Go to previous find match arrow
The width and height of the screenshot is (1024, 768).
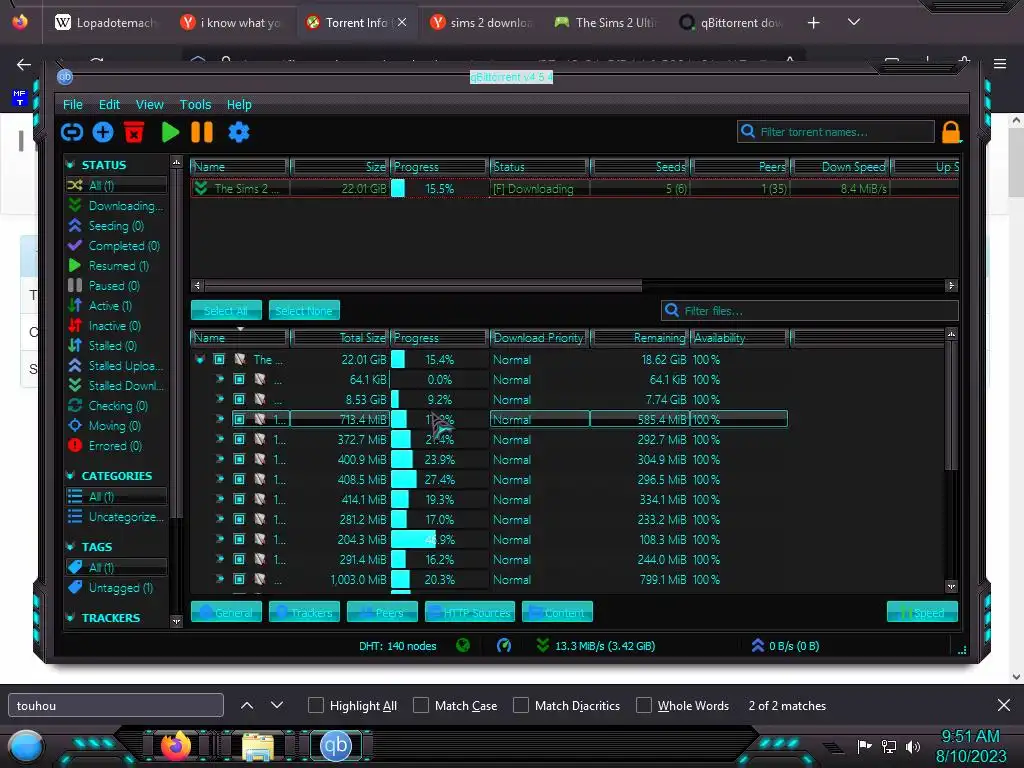(247, 705)
